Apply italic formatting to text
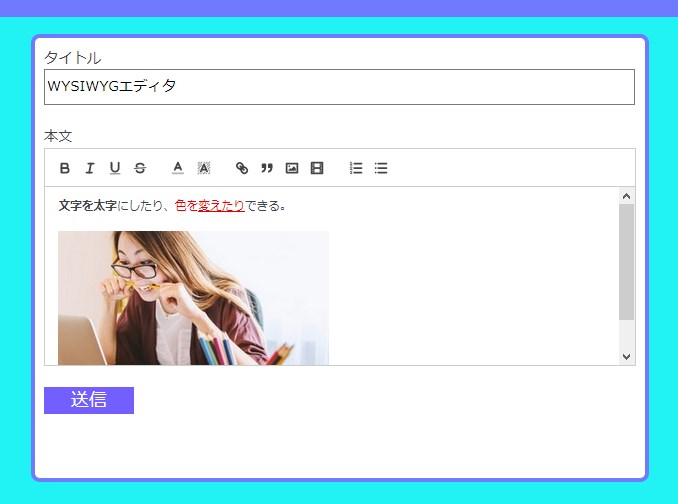 [90, 168]
